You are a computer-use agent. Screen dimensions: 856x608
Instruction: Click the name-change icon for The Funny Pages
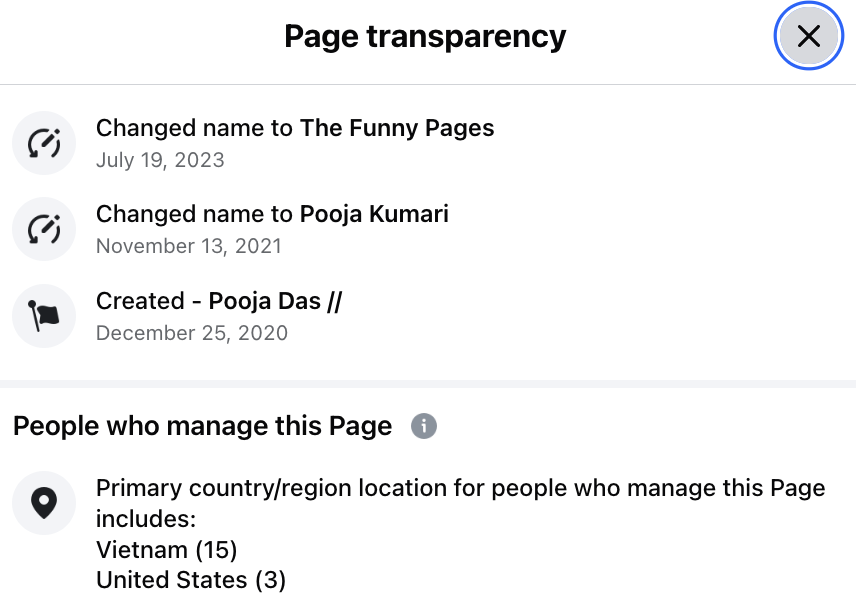coord(44,143)
